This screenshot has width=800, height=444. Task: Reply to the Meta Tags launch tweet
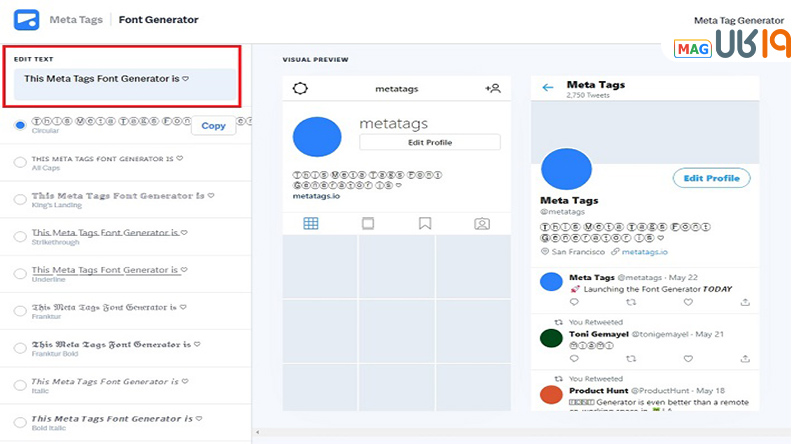point(574,302)
